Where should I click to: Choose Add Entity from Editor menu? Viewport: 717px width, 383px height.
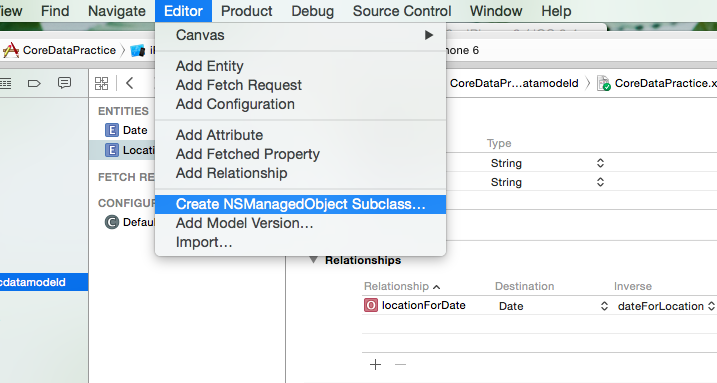tap(300, 66)
